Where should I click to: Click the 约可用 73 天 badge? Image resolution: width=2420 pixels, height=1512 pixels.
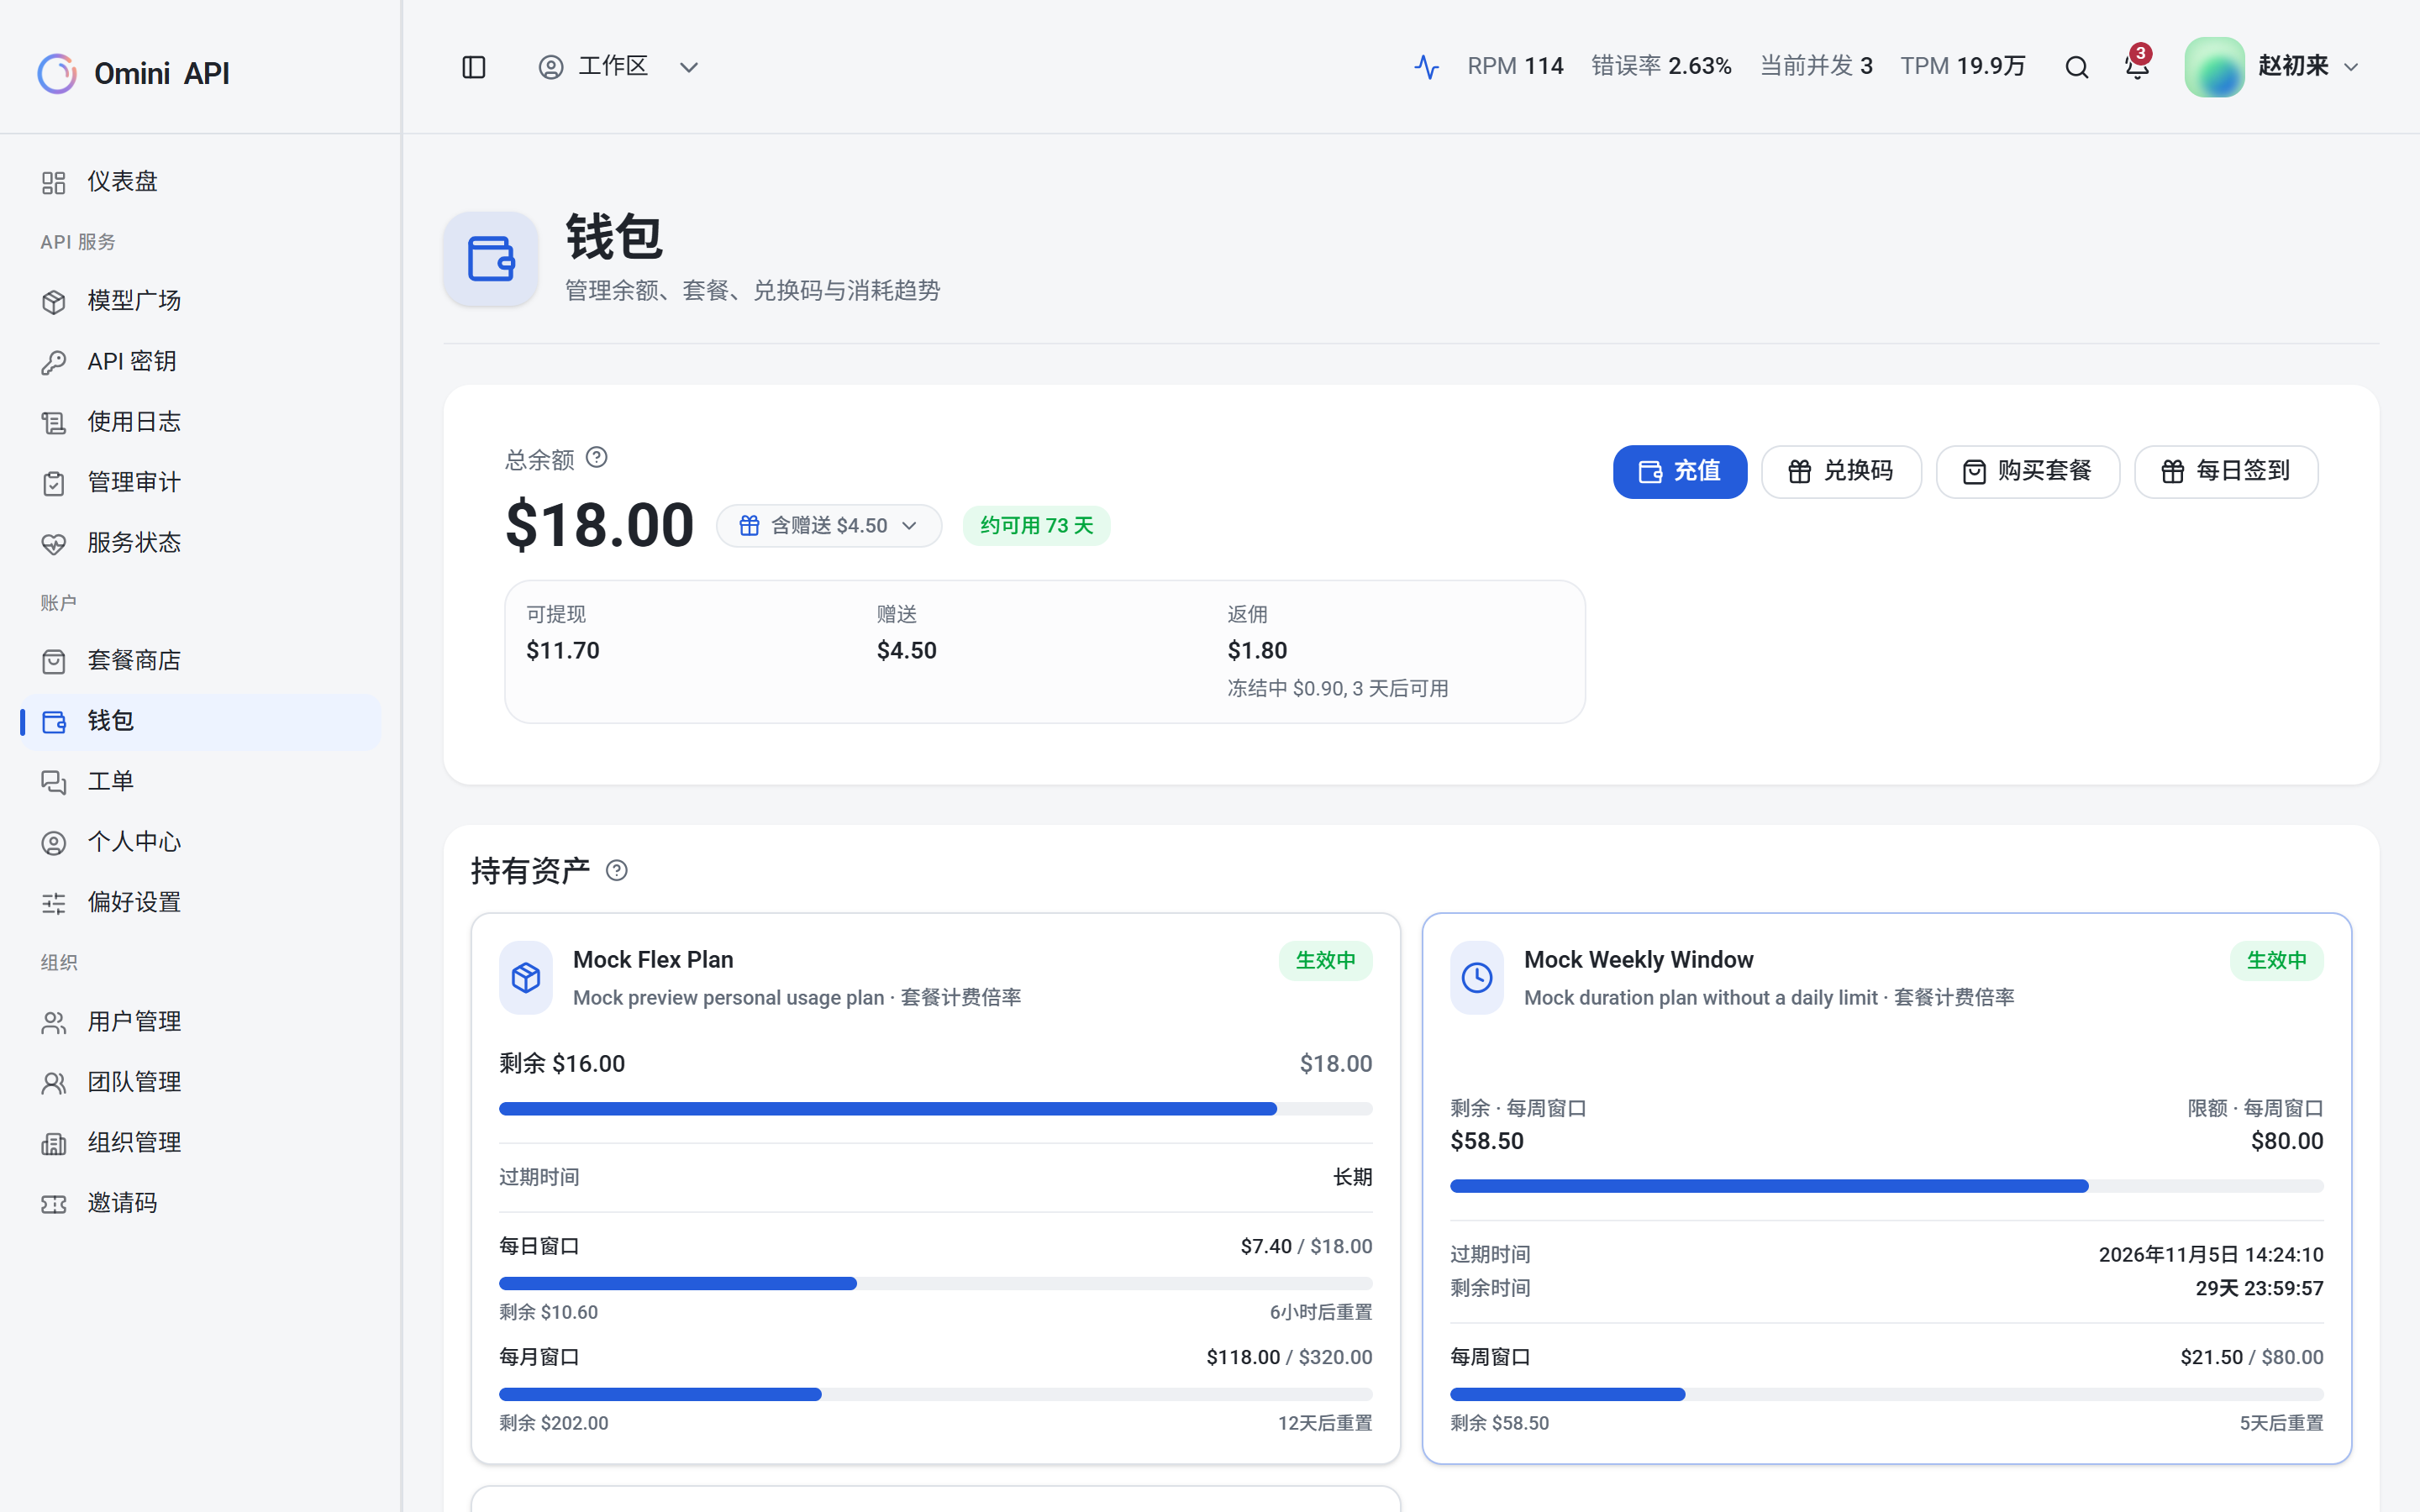point(1036,526)
